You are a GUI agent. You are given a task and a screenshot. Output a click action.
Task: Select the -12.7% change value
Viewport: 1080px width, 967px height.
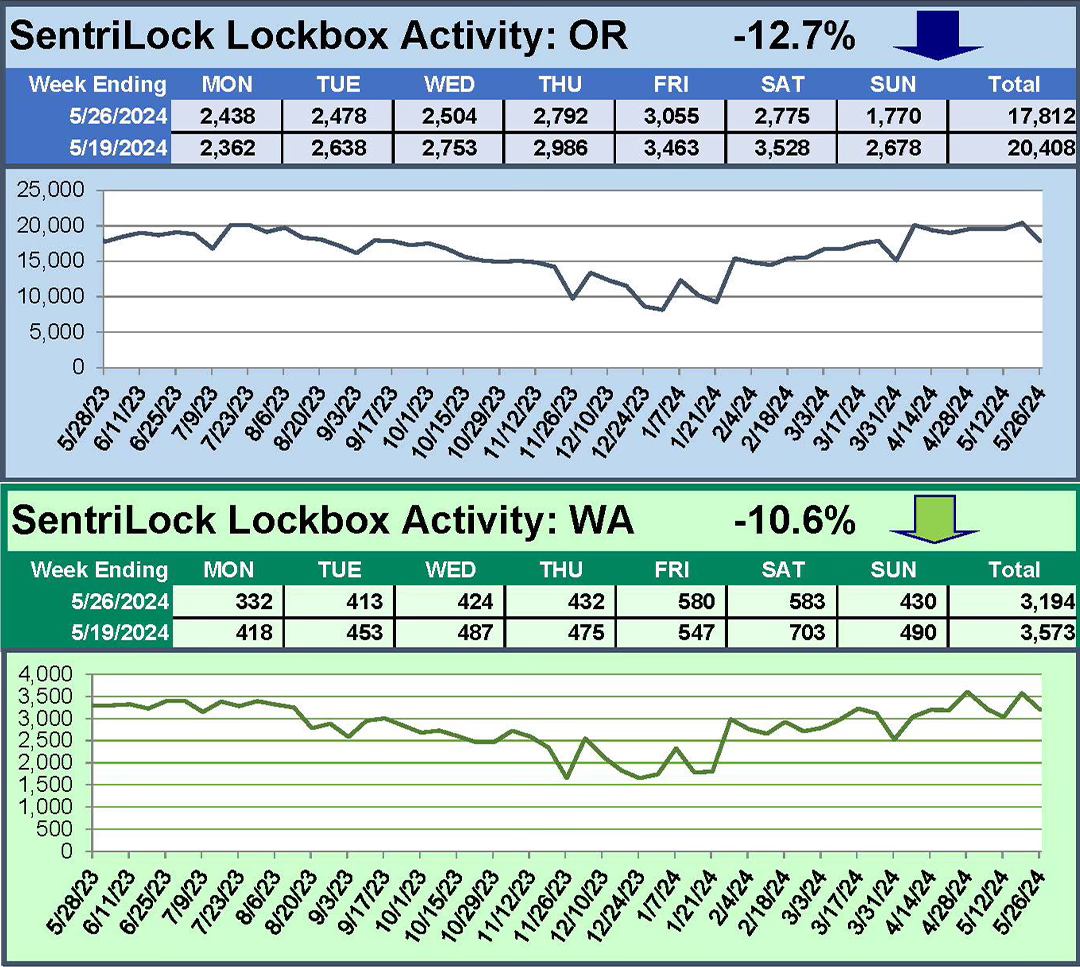(x=794, y=35)
